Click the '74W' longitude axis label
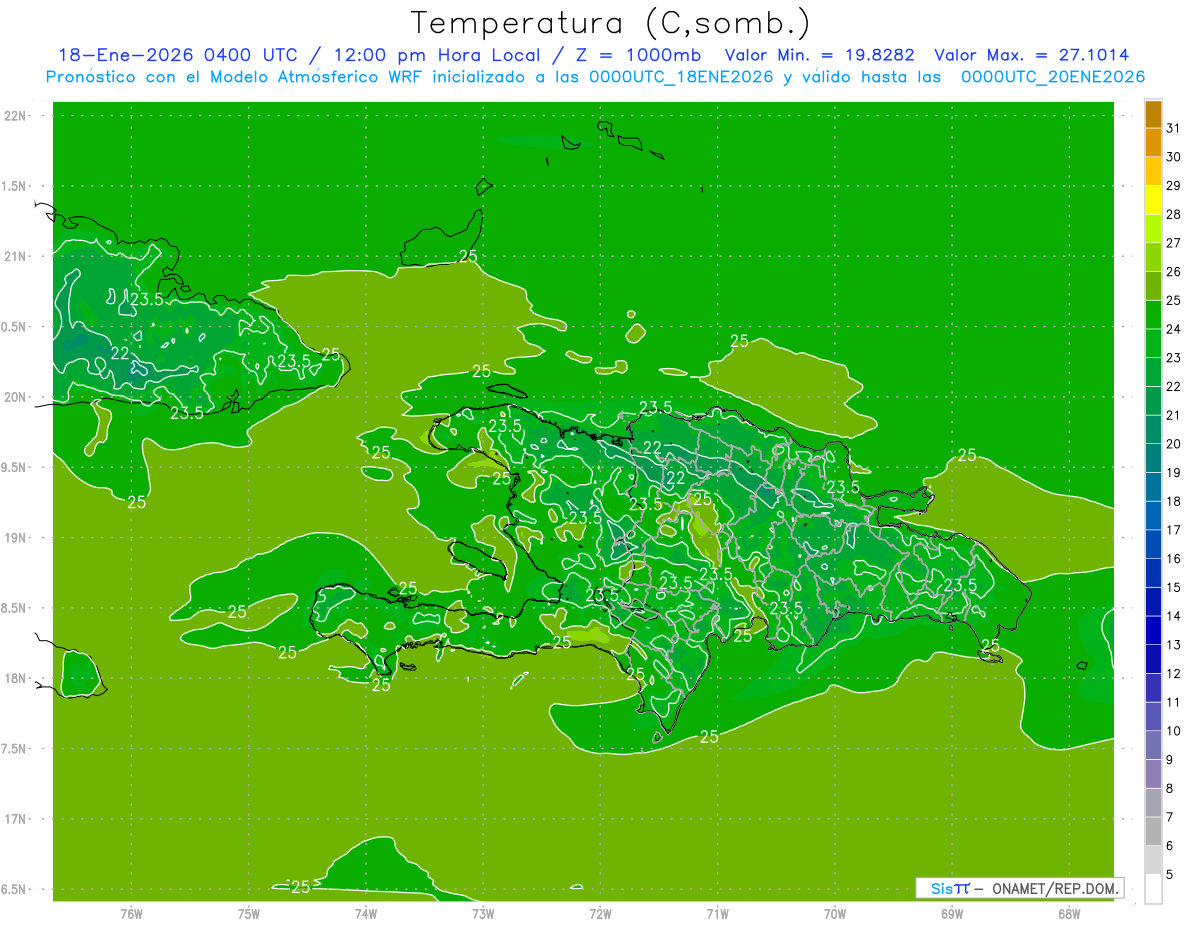 point(365,913)
